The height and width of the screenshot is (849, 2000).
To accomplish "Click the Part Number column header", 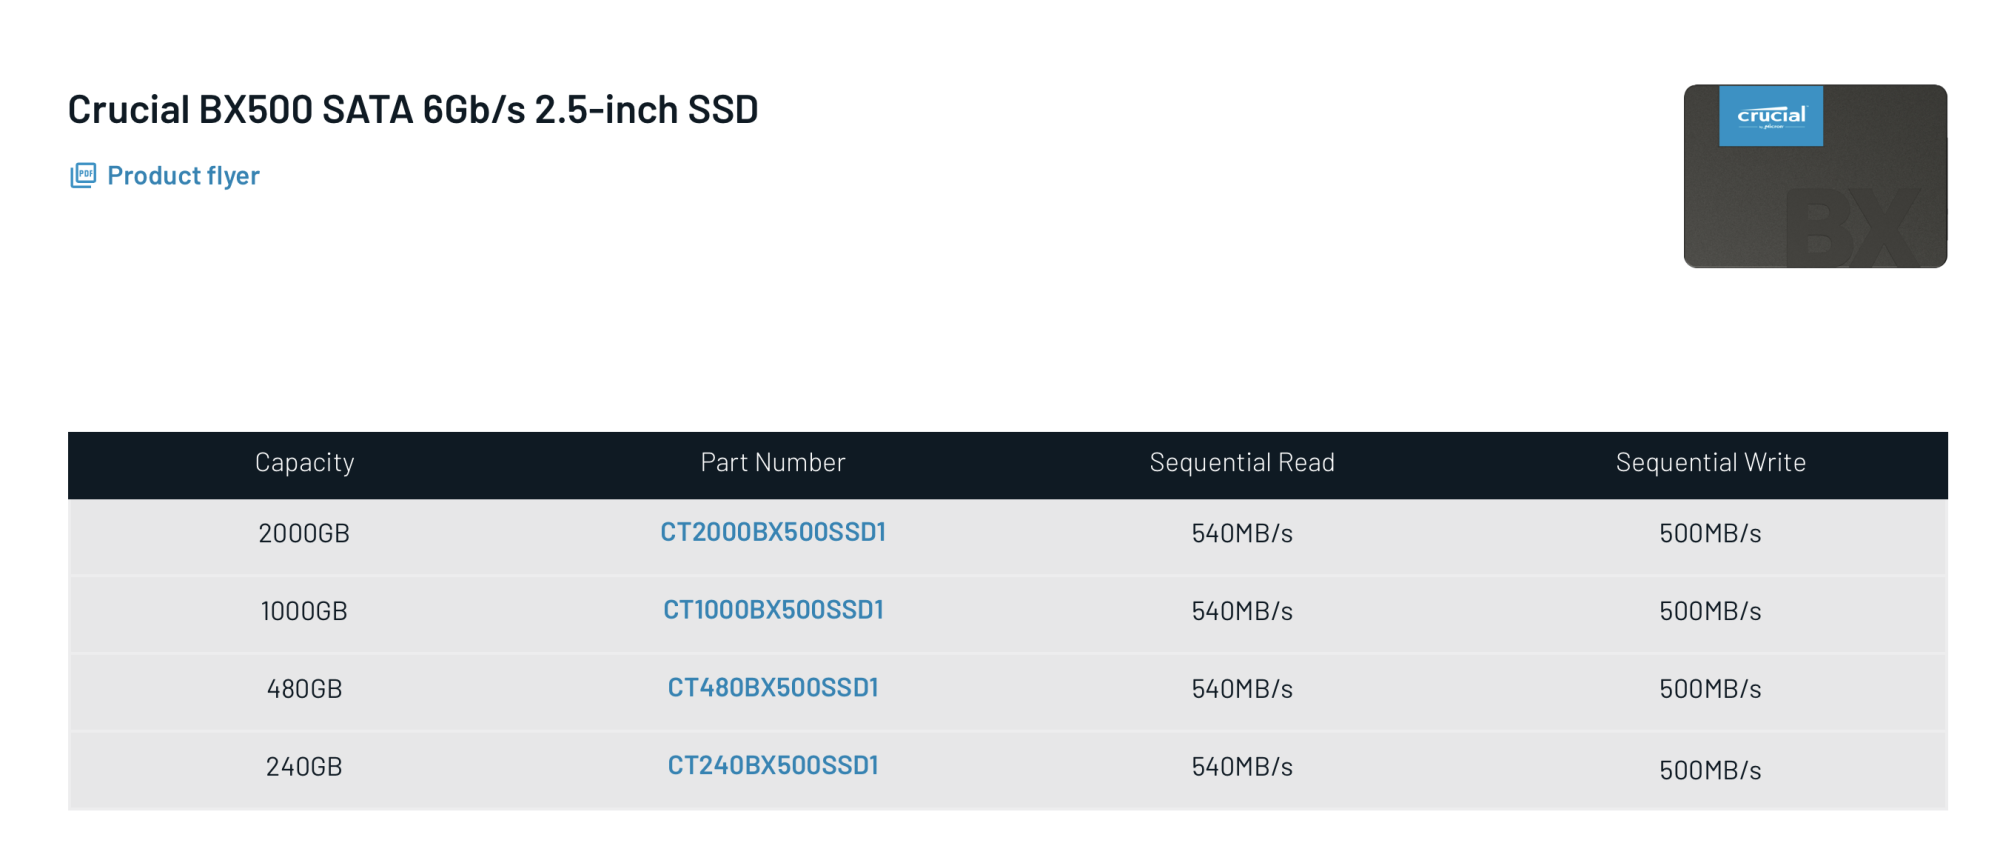I will point(773,462).
